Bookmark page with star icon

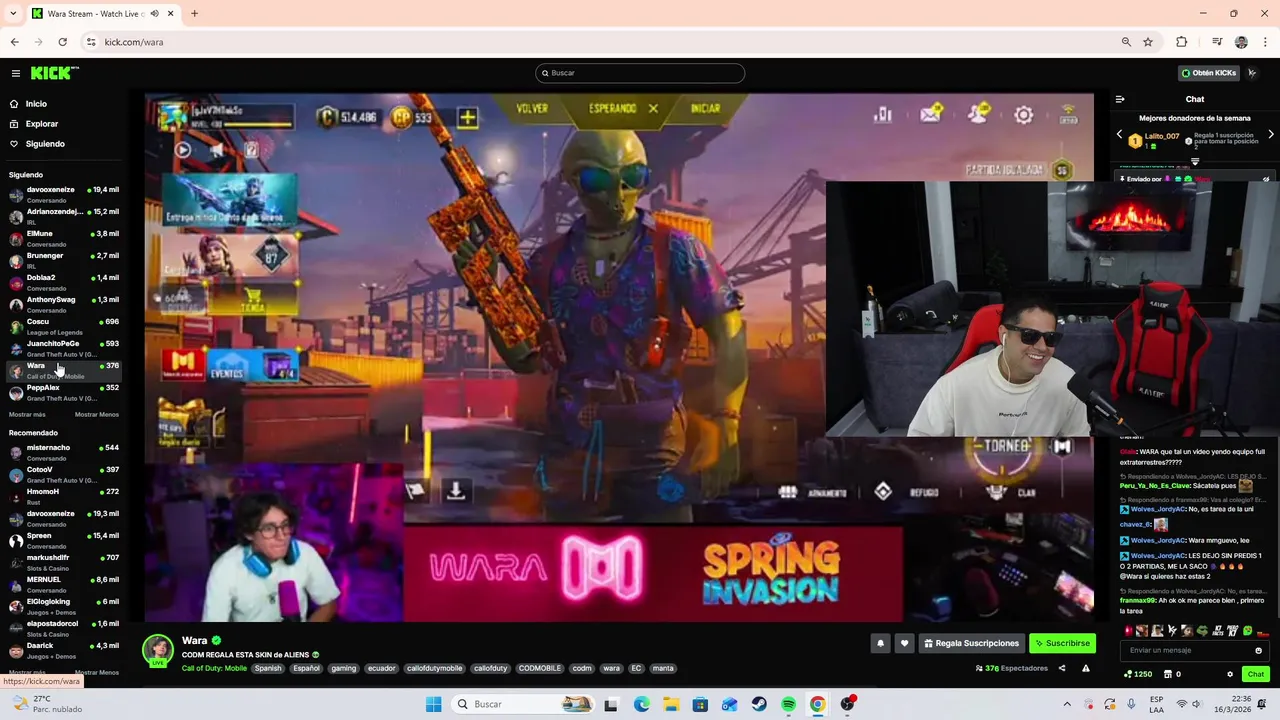[1148, 42]
